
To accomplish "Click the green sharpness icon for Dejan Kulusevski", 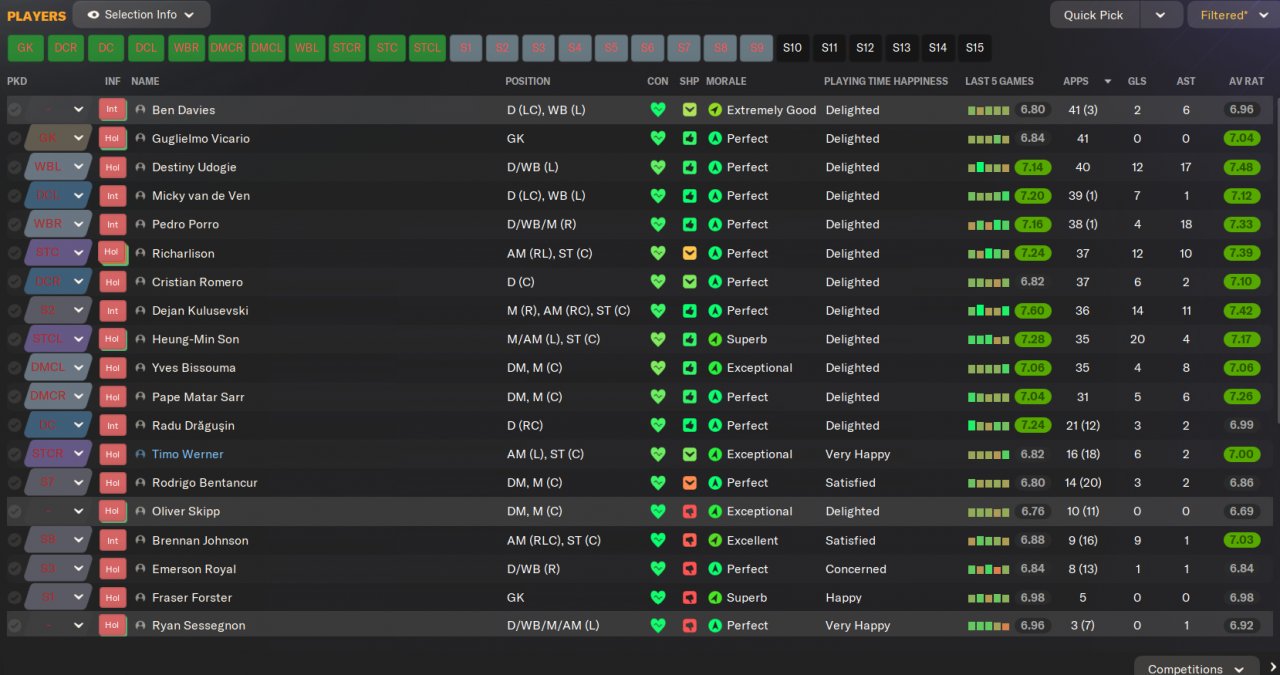I will (x=690, y=311).
